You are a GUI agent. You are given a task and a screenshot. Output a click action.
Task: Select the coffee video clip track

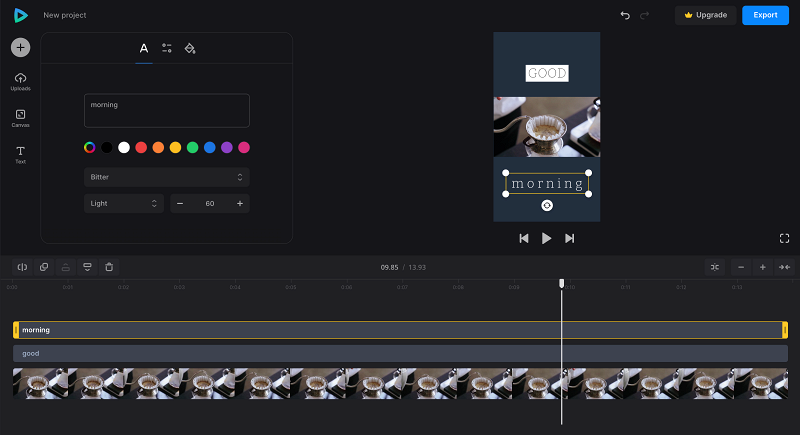[401, 383]
